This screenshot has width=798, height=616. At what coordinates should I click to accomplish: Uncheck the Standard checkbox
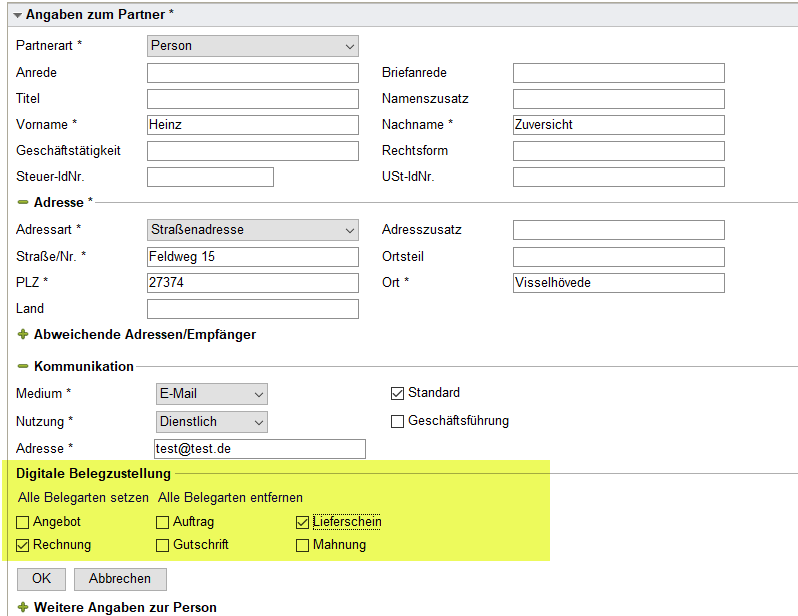click(397, 394)
